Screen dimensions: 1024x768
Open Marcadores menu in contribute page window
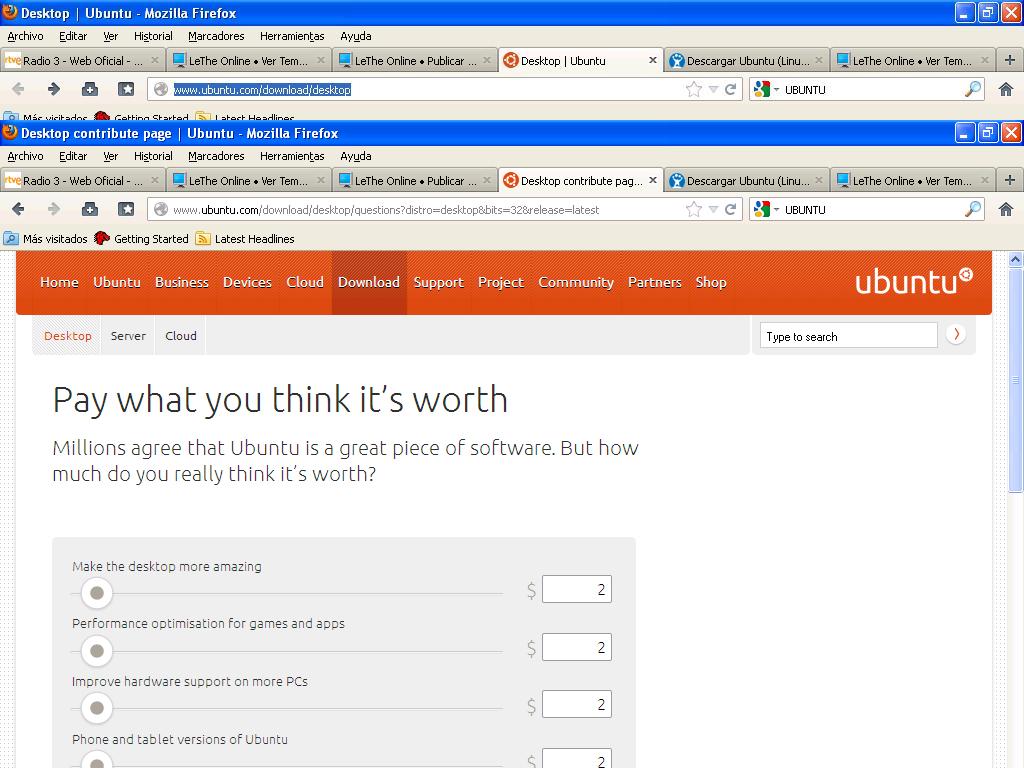216,156
